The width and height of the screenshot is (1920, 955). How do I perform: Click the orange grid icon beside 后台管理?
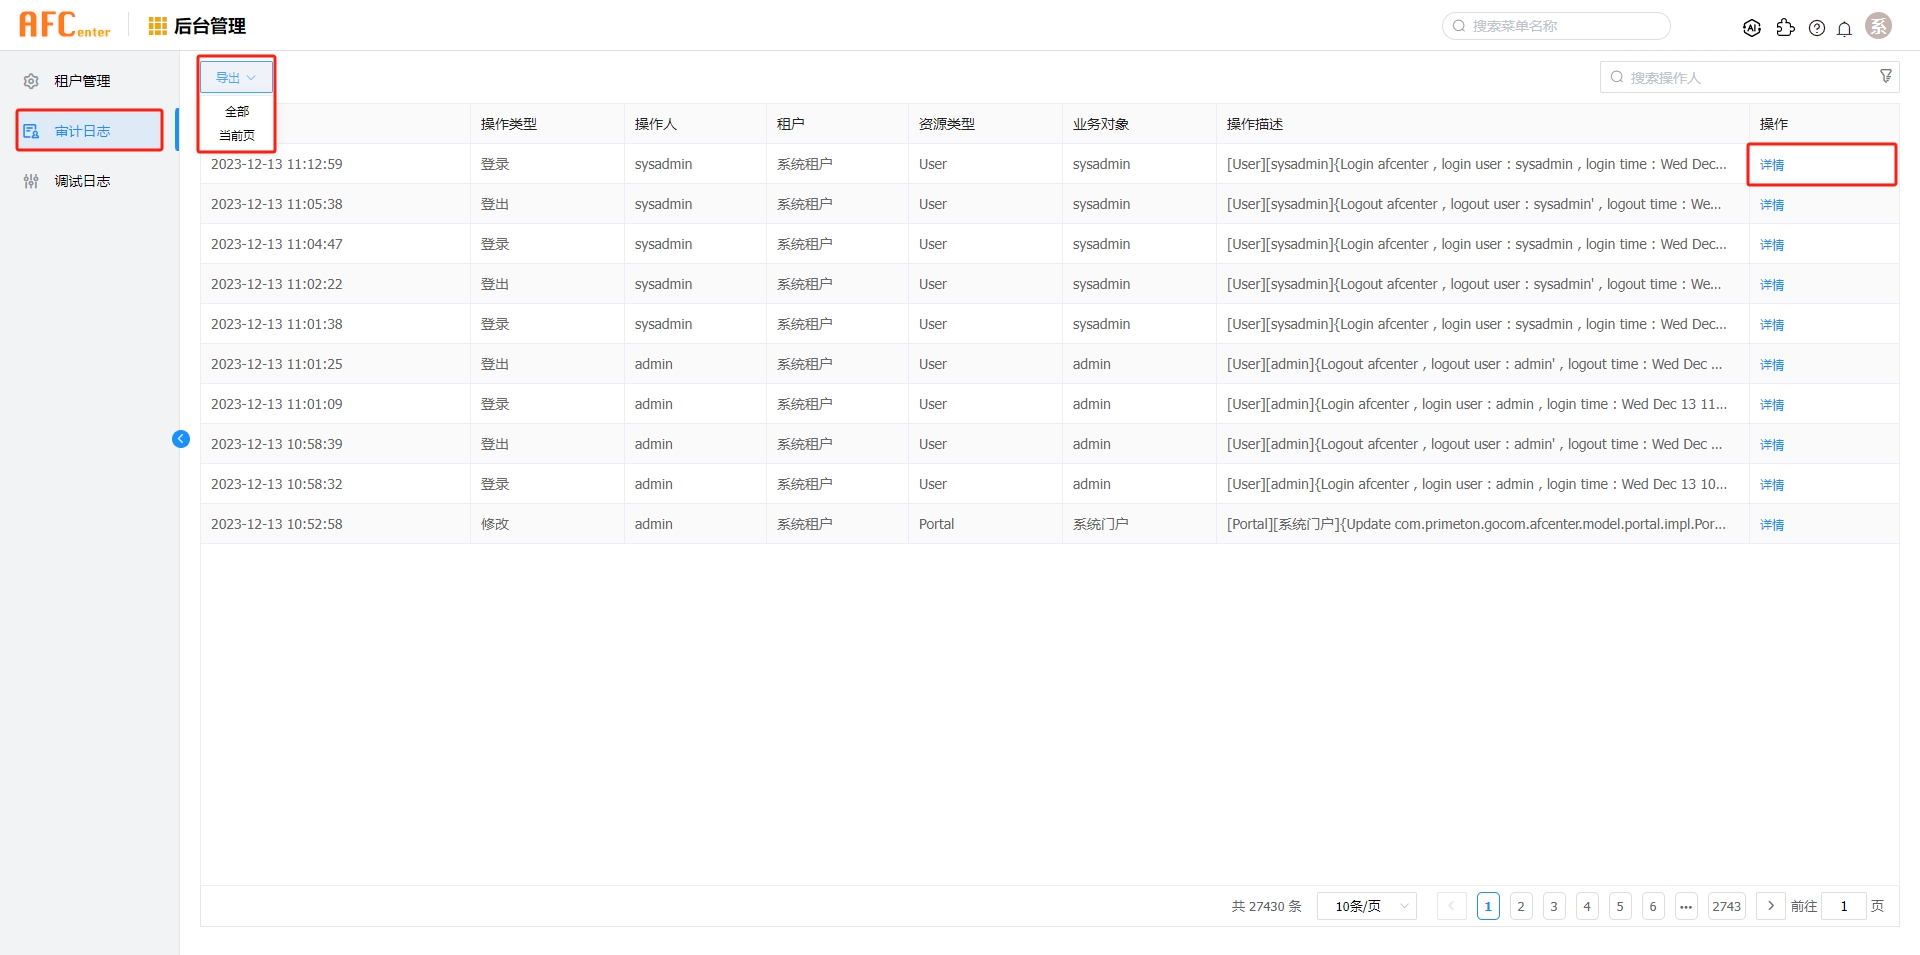157,26
